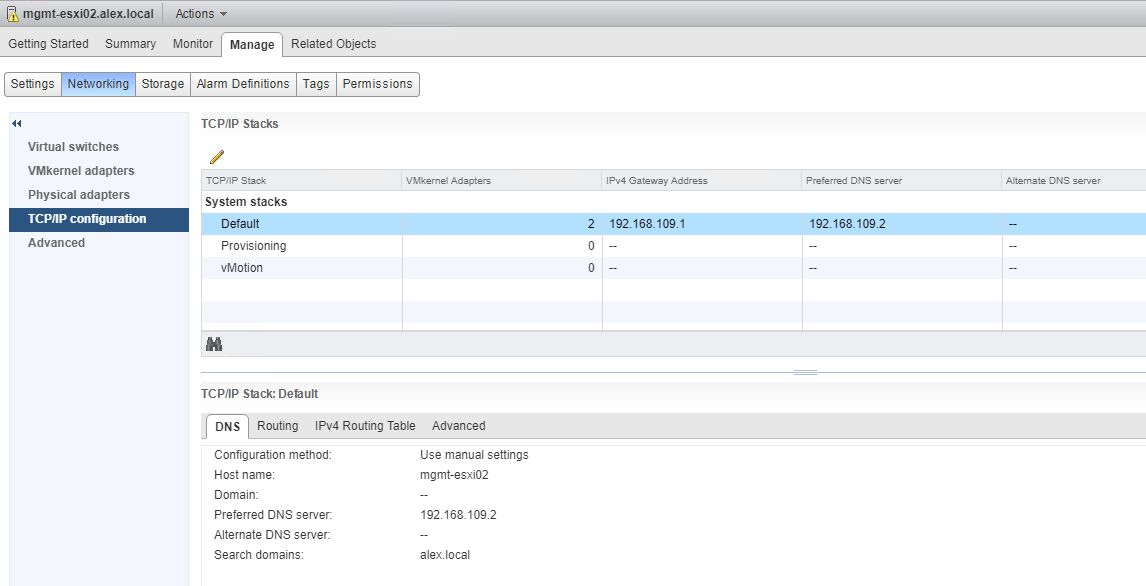This screenshot has height=586, width=1146.
Task: Select the vMotion stack row
Action: [242, 268]
